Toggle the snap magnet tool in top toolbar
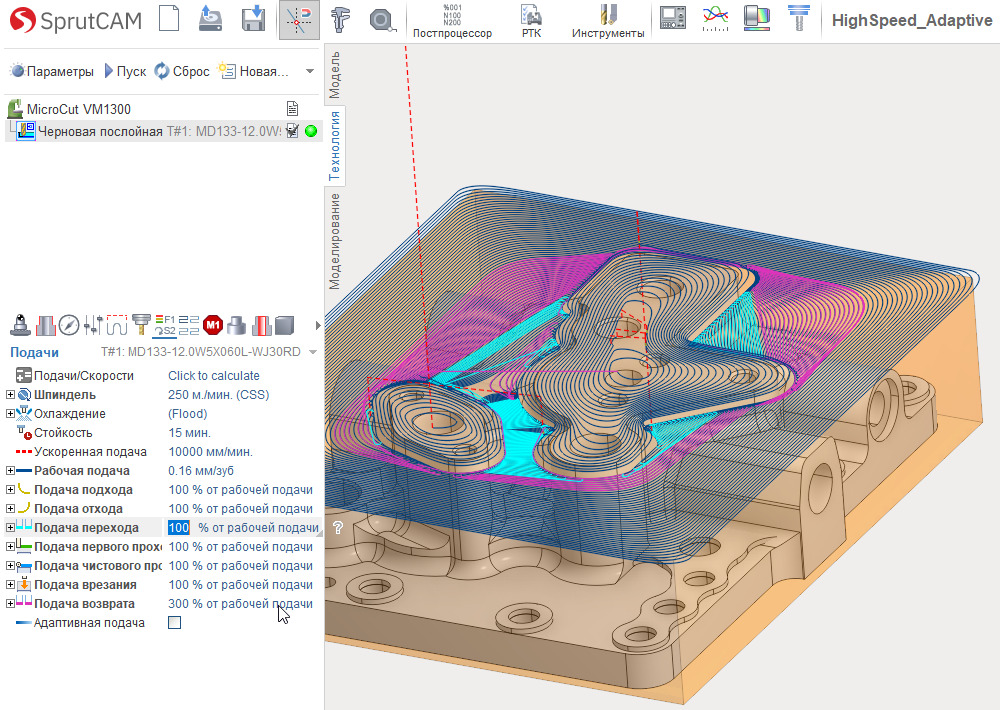 tap(298, 20)
